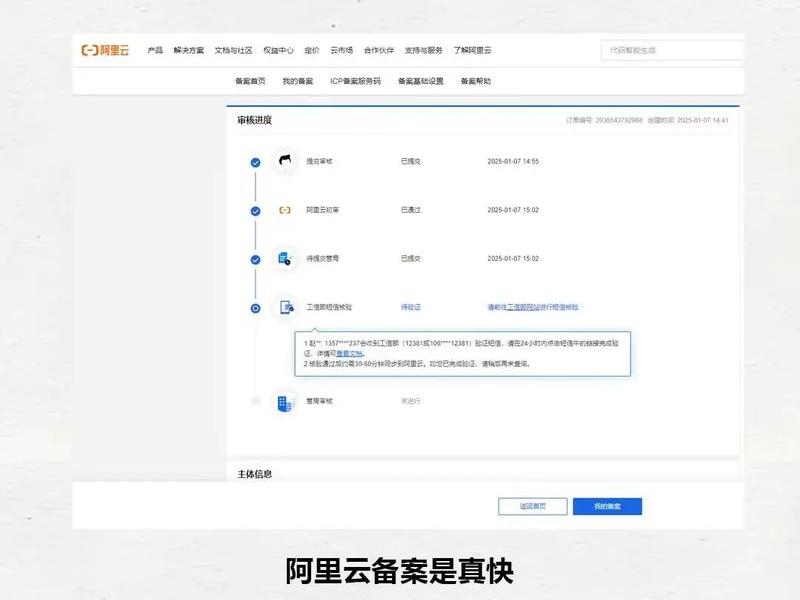Open 了解阿里云 in the top navigation
This screenshot has width=800, height=600.
click(x=472, y=50)
